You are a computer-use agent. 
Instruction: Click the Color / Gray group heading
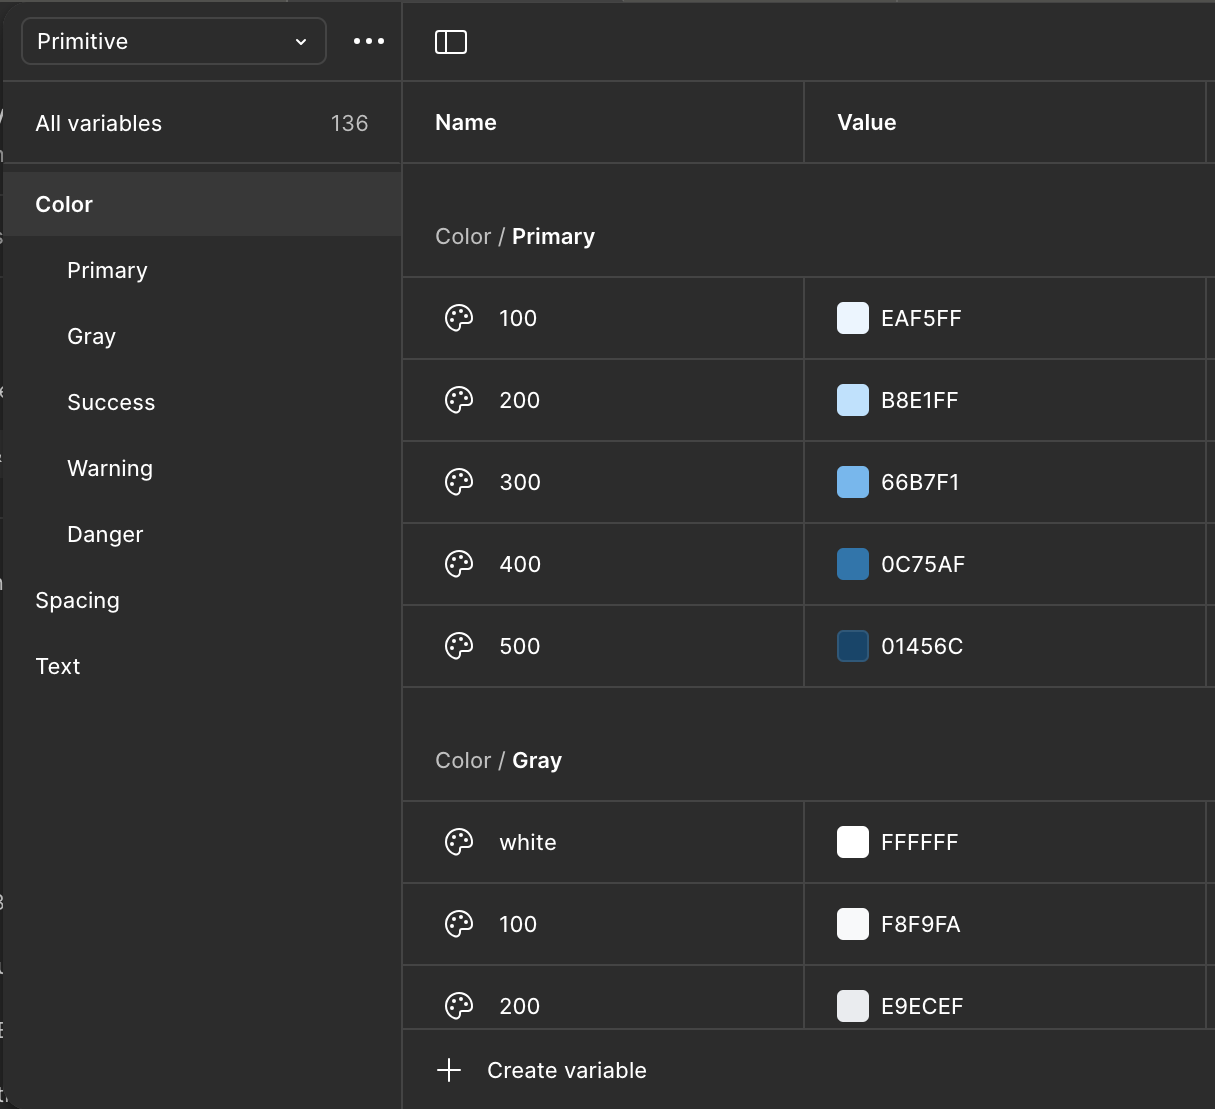[x=499, y=760]
